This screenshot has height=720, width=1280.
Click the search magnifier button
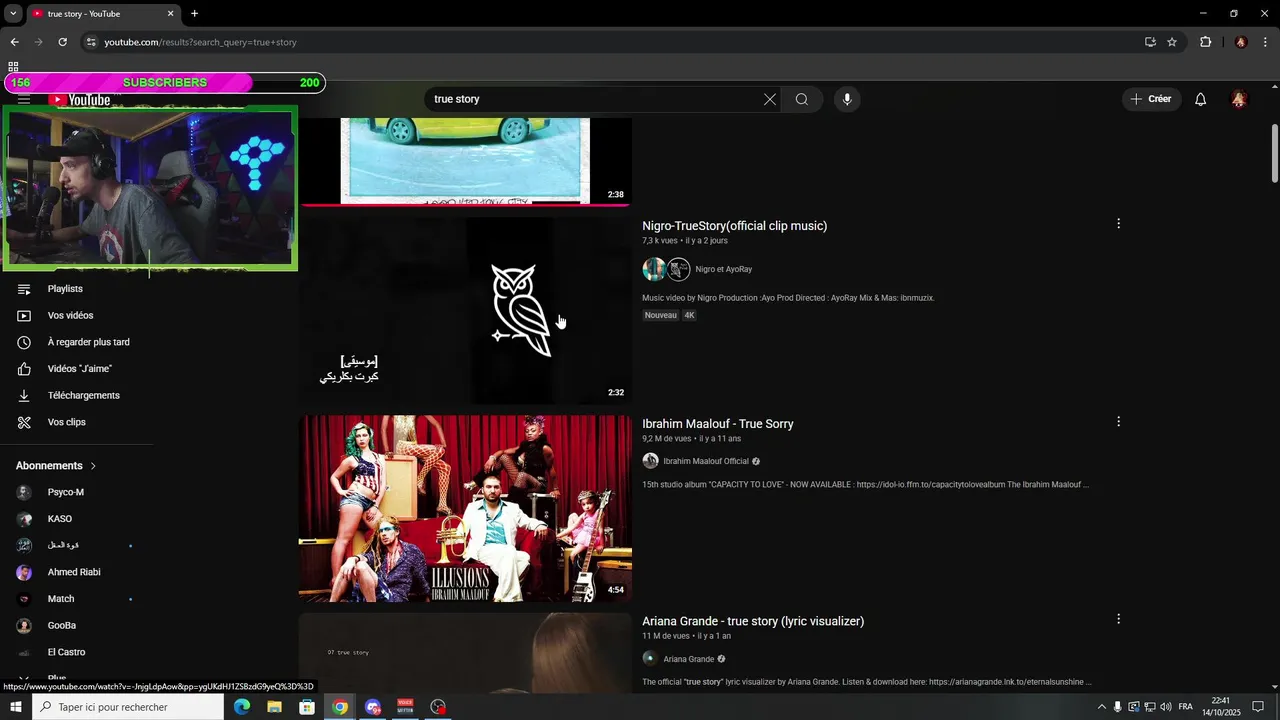pos(802,99)
